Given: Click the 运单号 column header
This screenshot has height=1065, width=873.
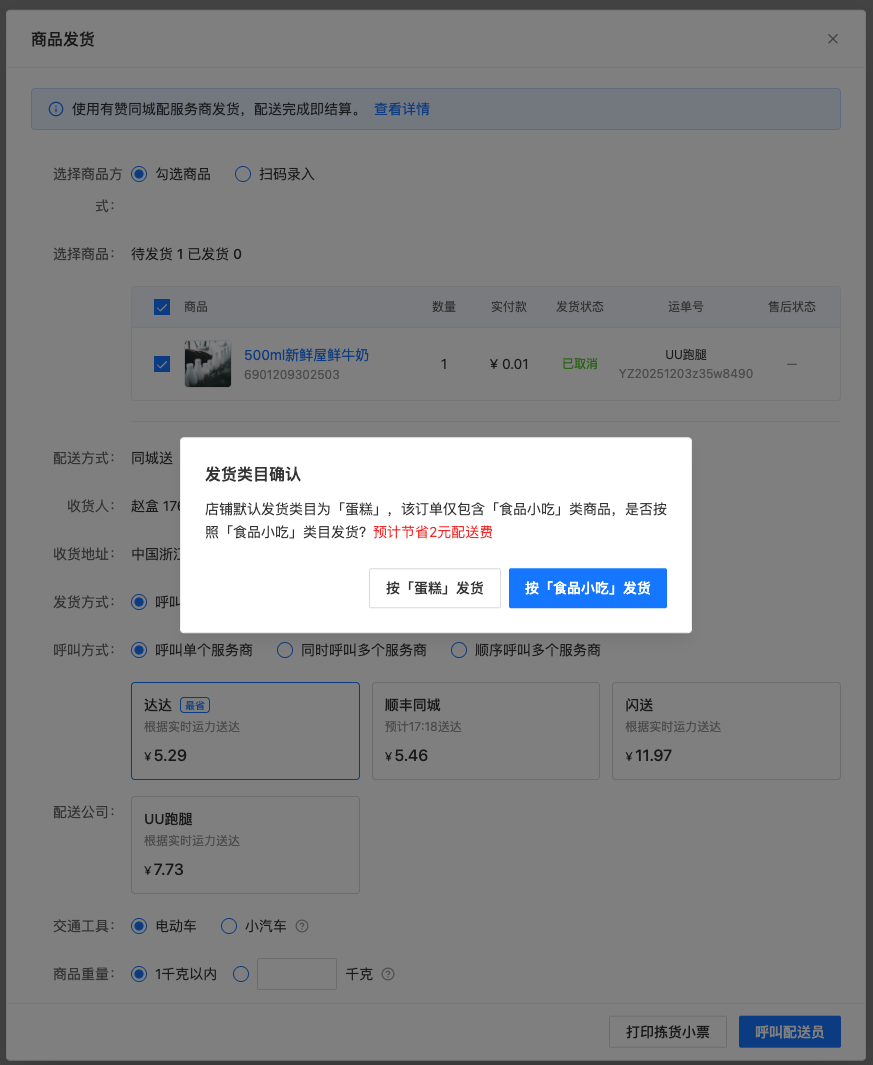Looking at the screenshot, I should (685, 307).
